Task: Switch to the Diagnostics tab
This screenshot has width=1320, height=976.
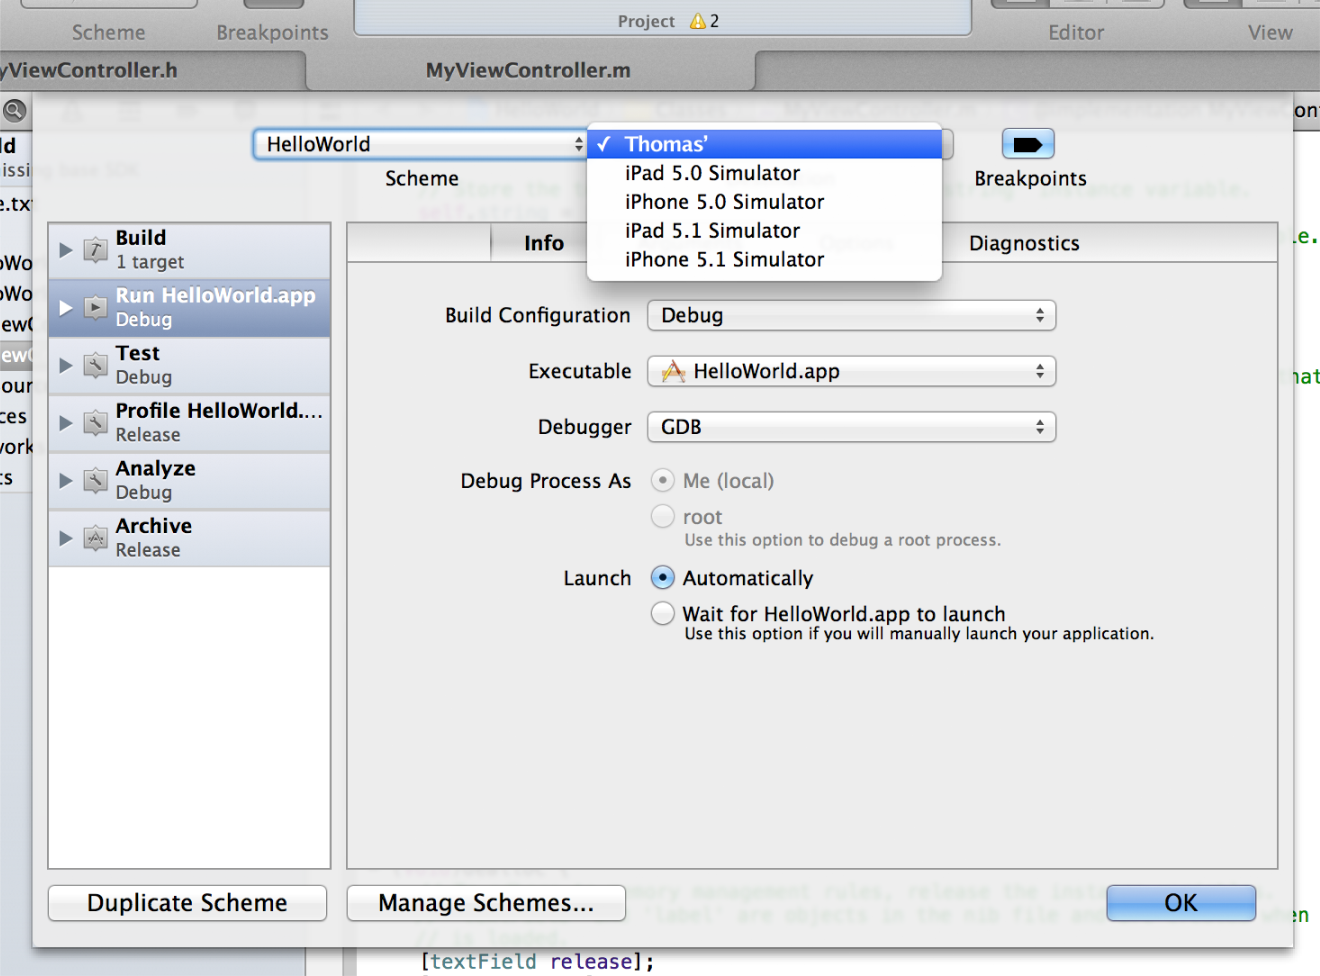Action: (x=1024, y=243)
